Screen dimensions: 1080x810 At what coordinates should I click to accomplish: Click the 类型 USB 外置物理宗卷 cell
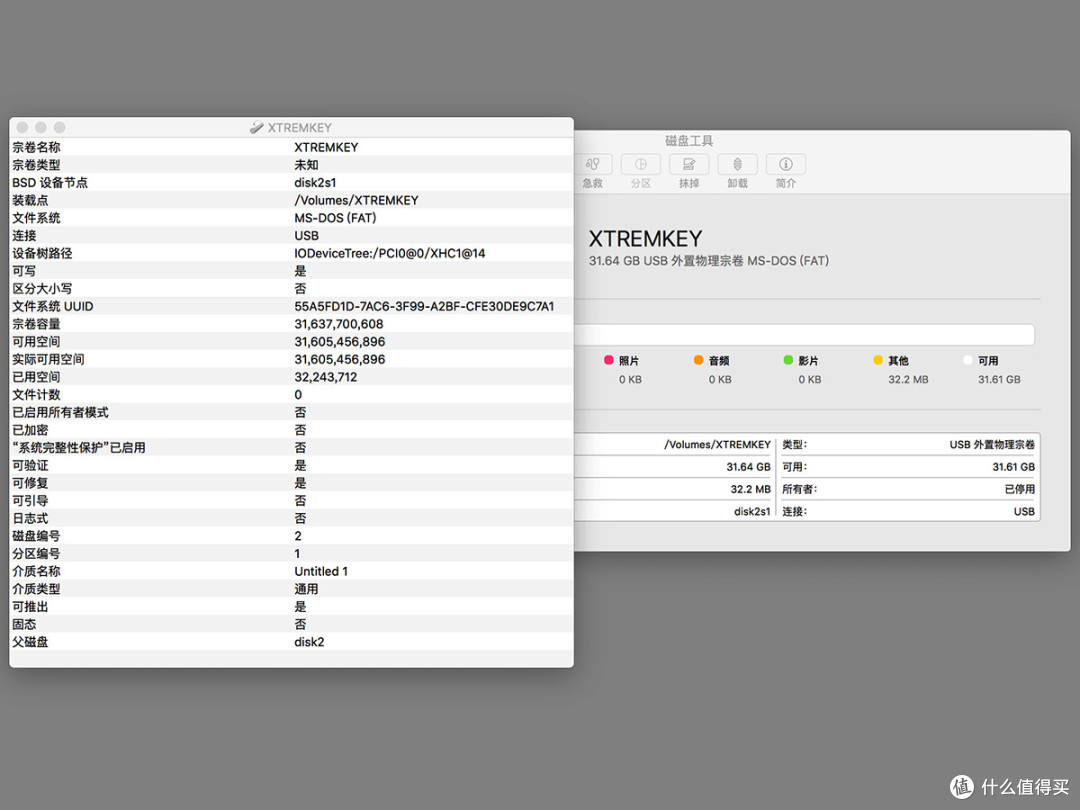coord(908,445)
